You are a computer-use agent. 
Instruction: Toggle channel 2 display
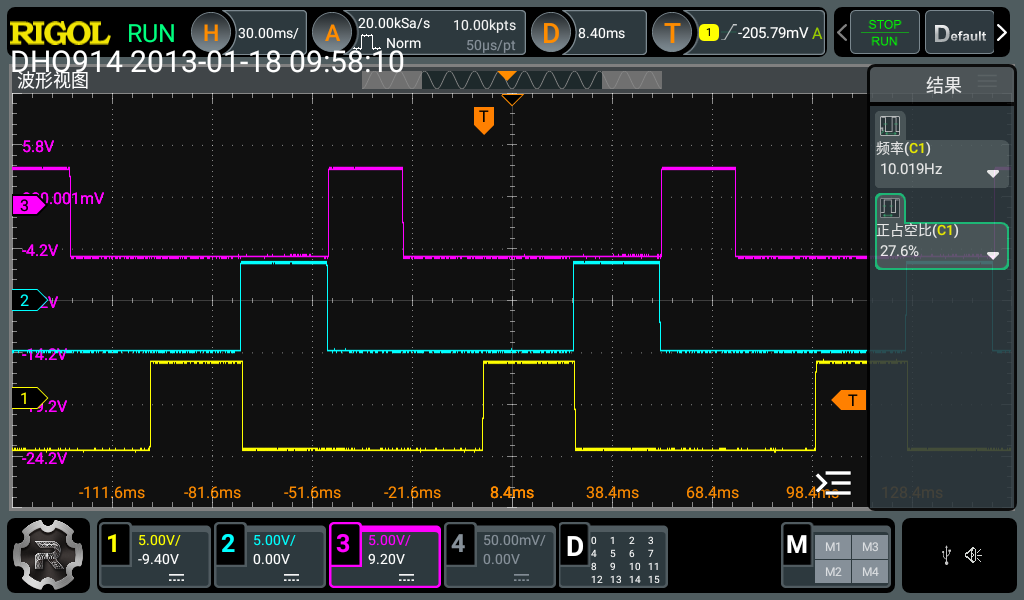coord(228,545)
